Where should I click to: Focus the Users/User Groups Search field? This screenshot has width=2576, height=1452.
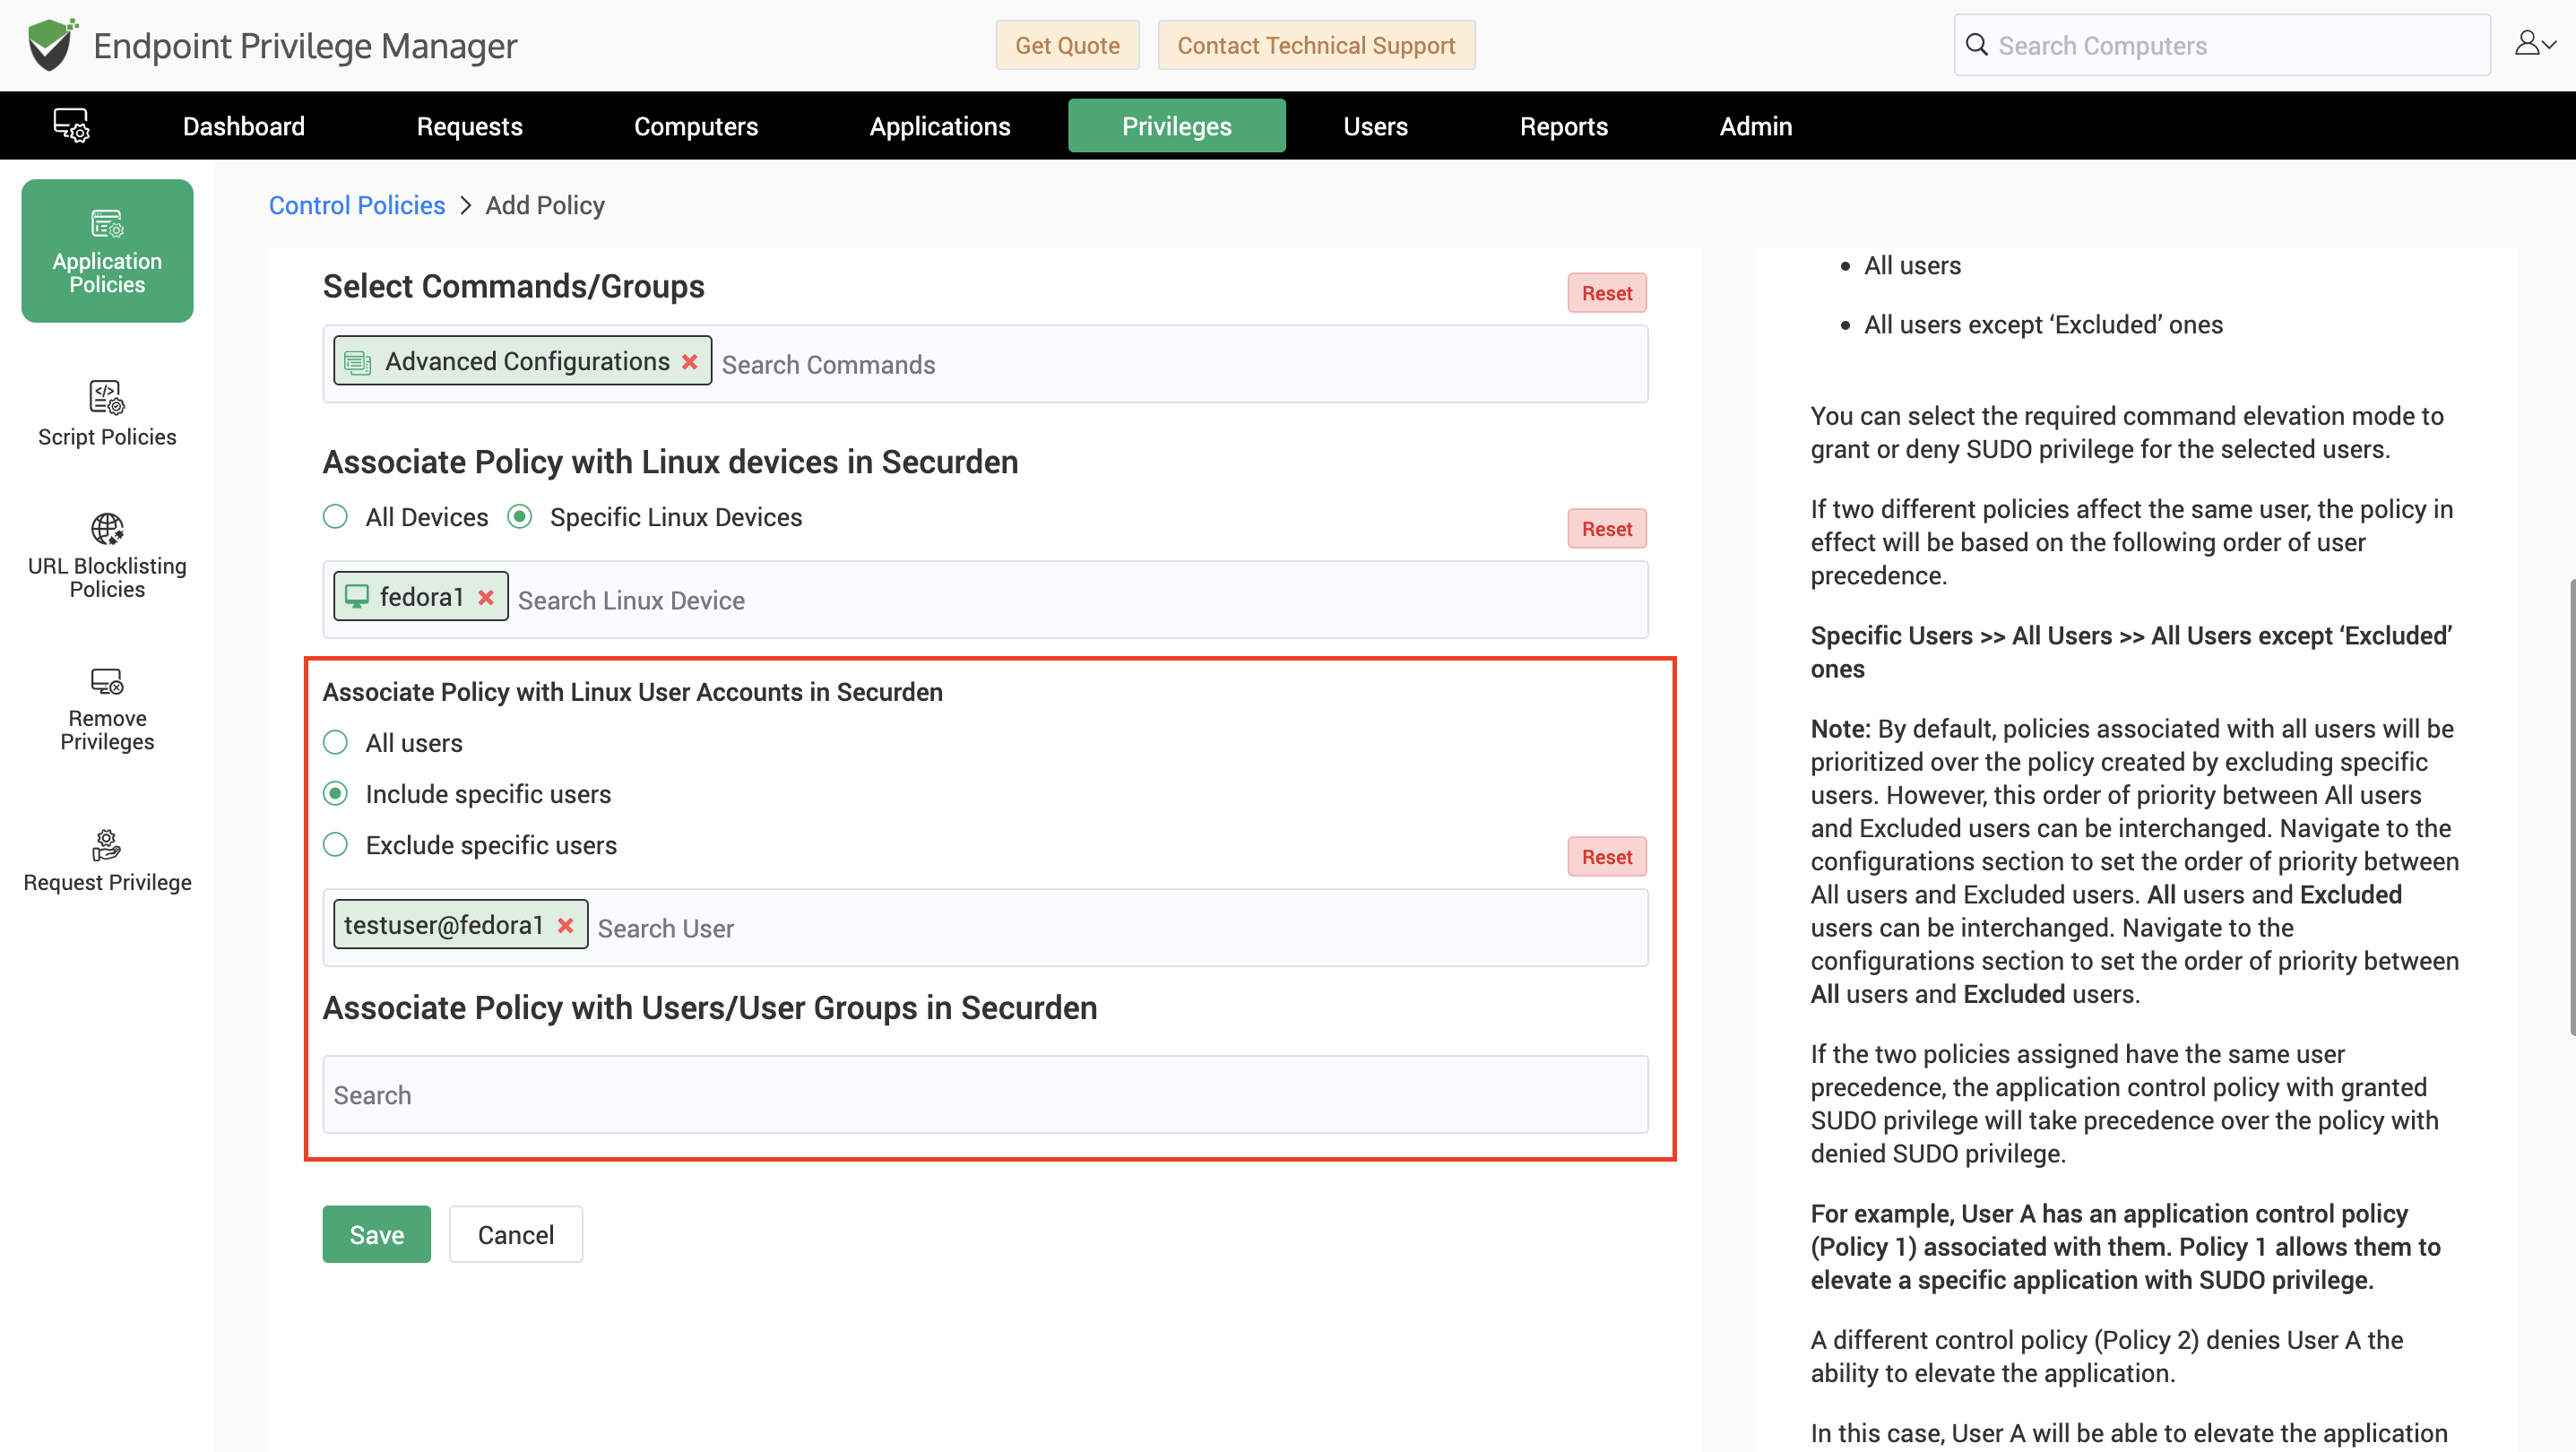986,1095
